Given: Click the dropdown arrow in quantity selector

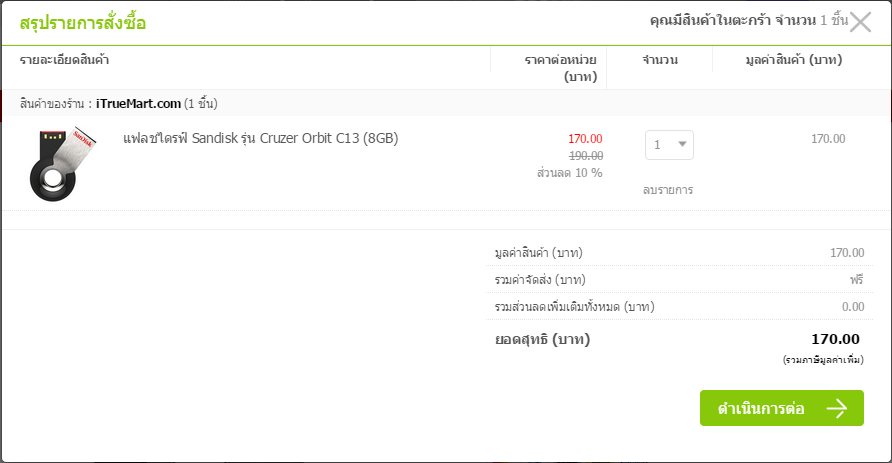Looking at the screenshot, I should (x=682, y=144).
